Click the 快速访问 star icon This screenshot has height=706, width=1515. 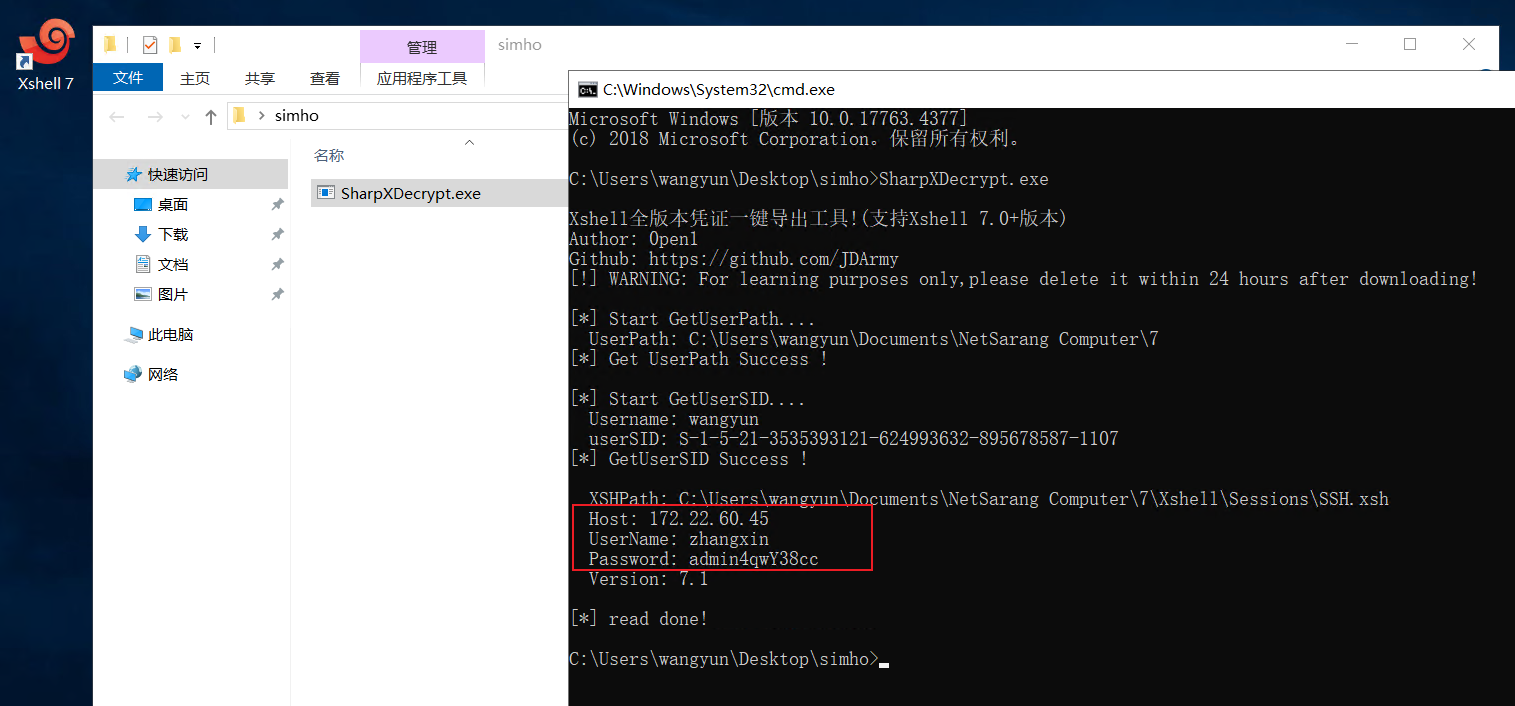point(133,174)
